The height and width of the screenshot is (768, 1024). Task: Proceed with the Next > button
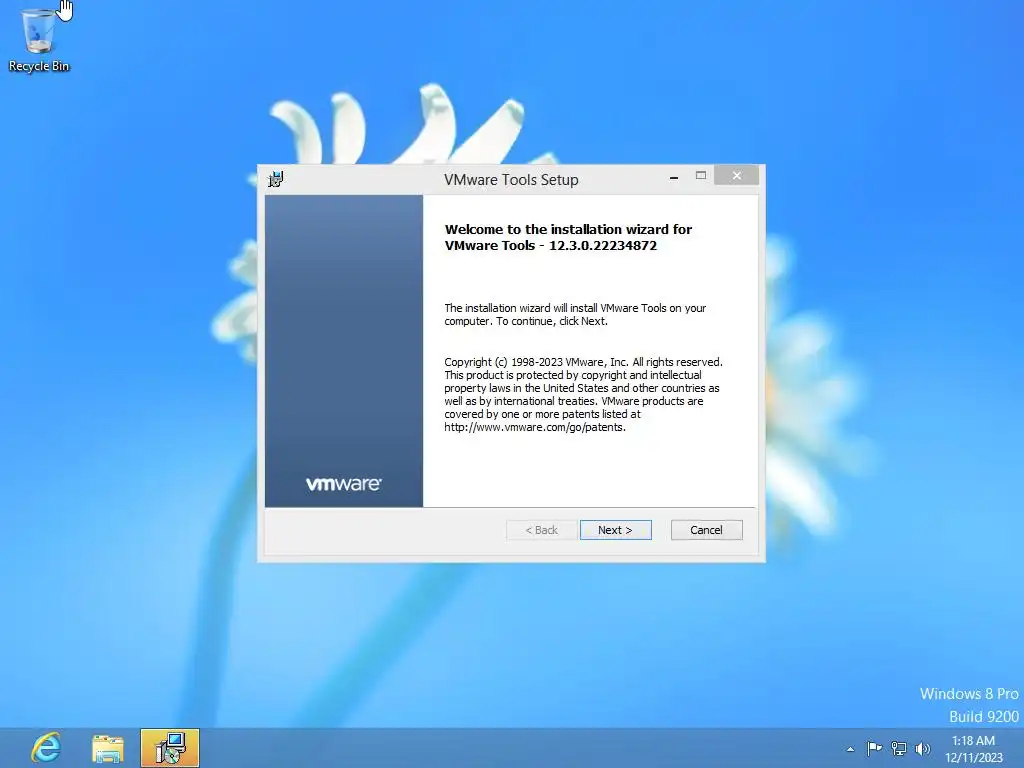pyautogui.click(x=615, y=530)
